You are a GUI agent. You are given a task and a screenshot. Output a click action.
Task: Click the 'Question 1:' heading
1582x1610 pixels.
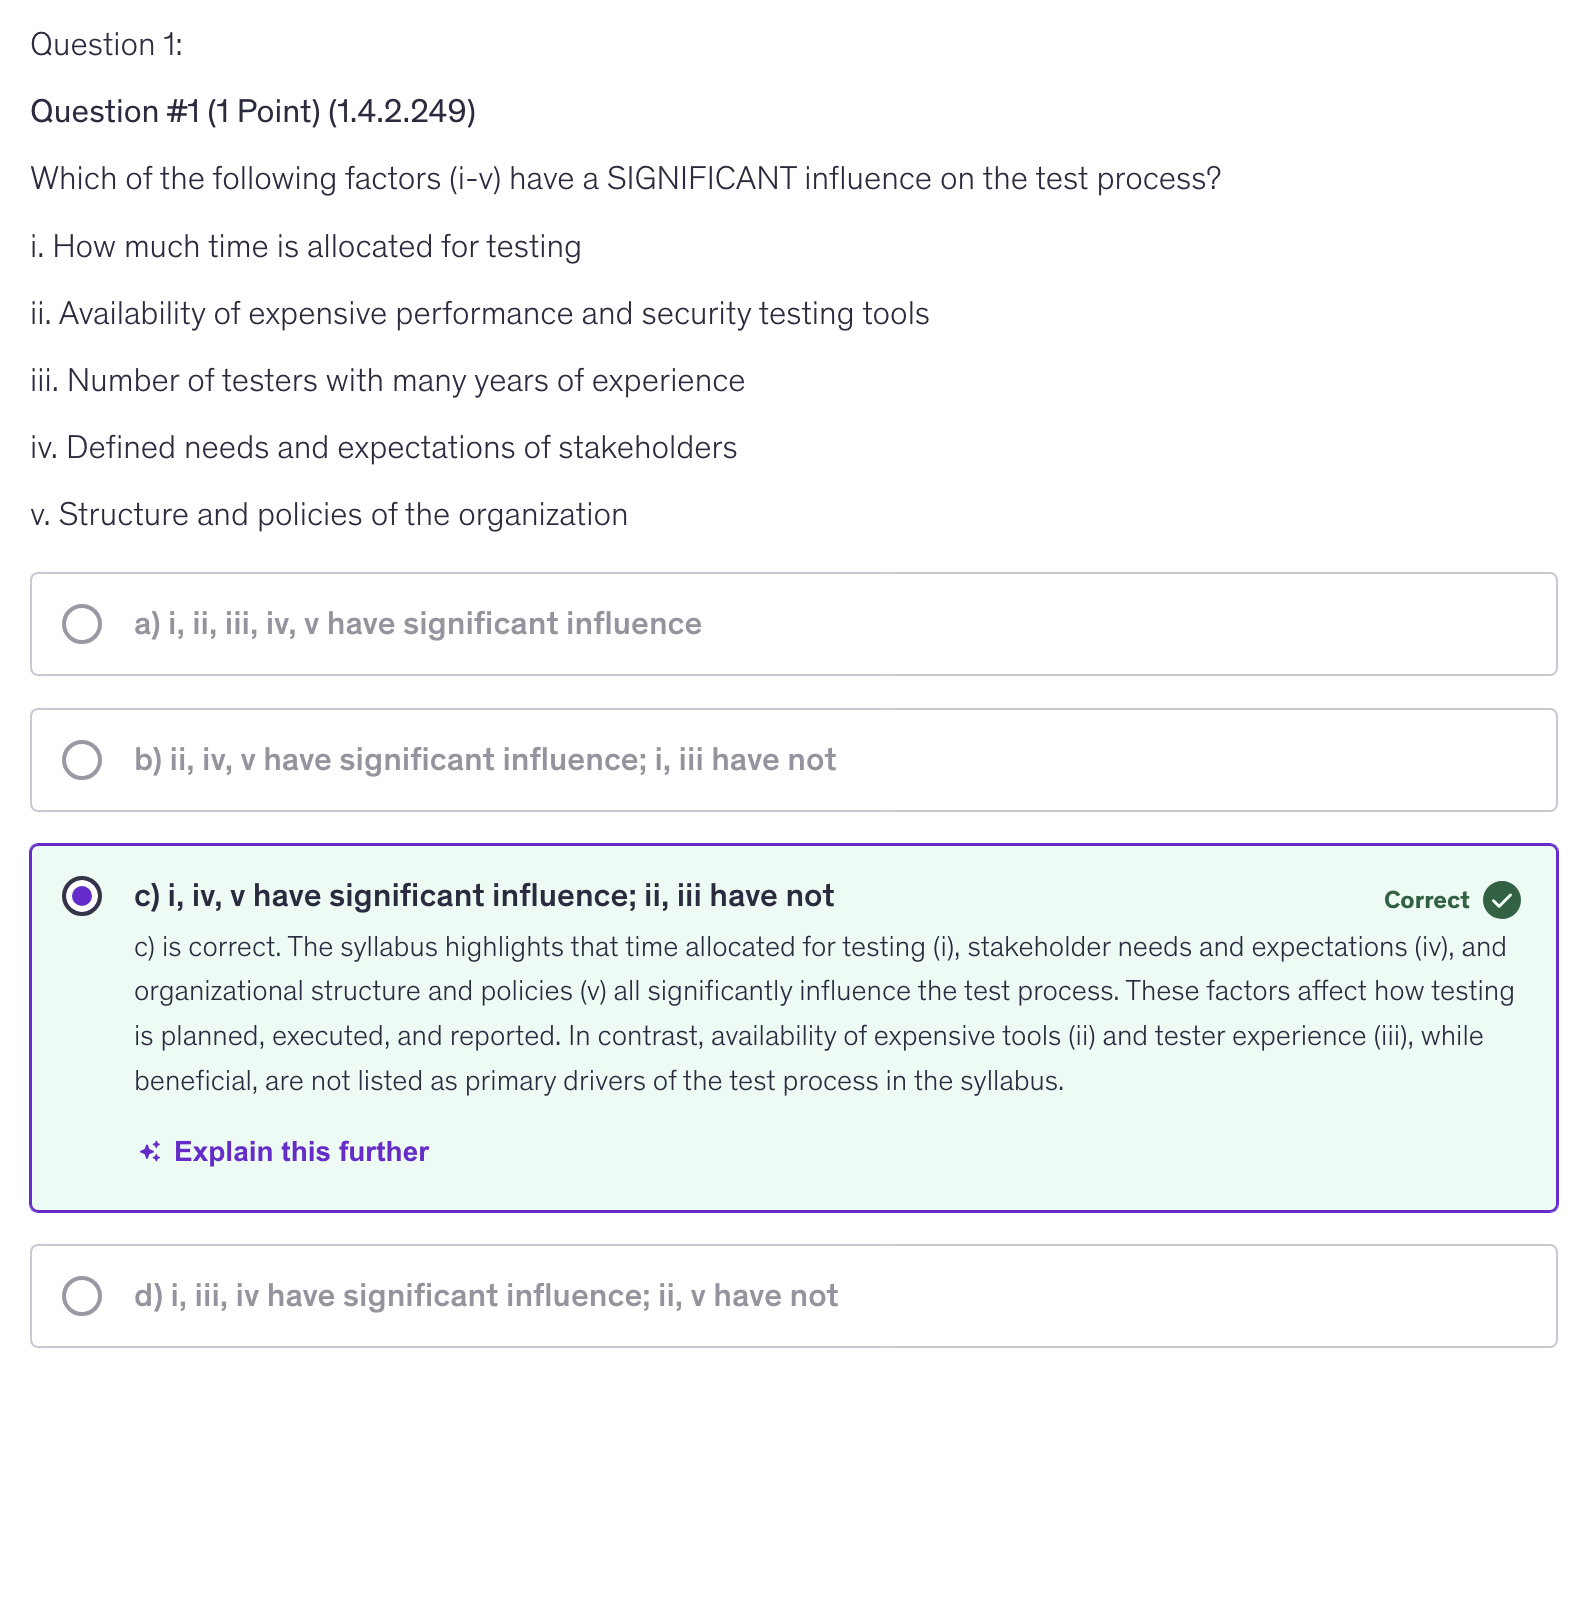point(107,45)
